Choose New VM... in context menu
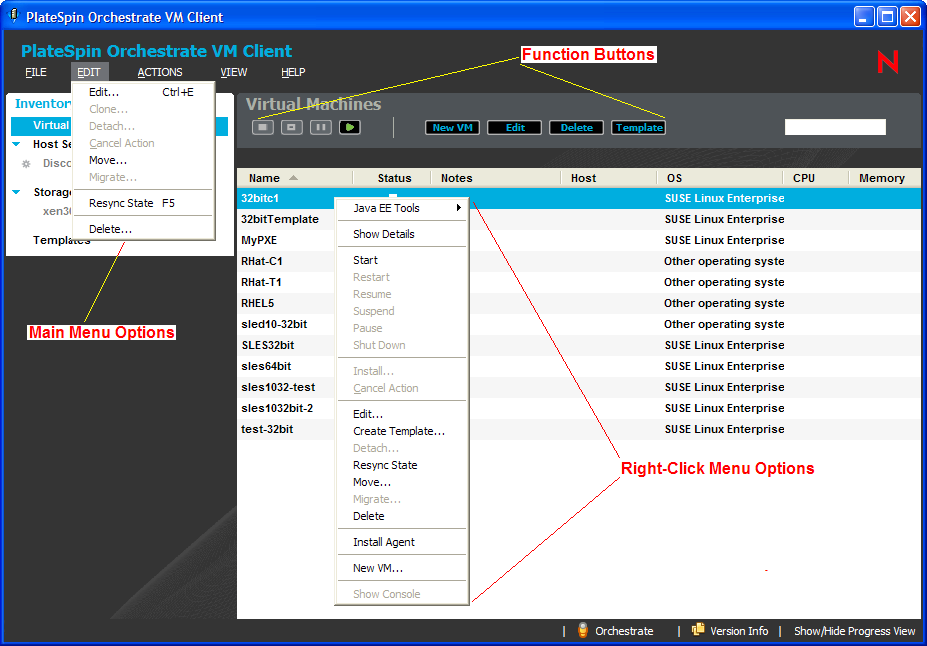927x646 pixels. point(402,569)
